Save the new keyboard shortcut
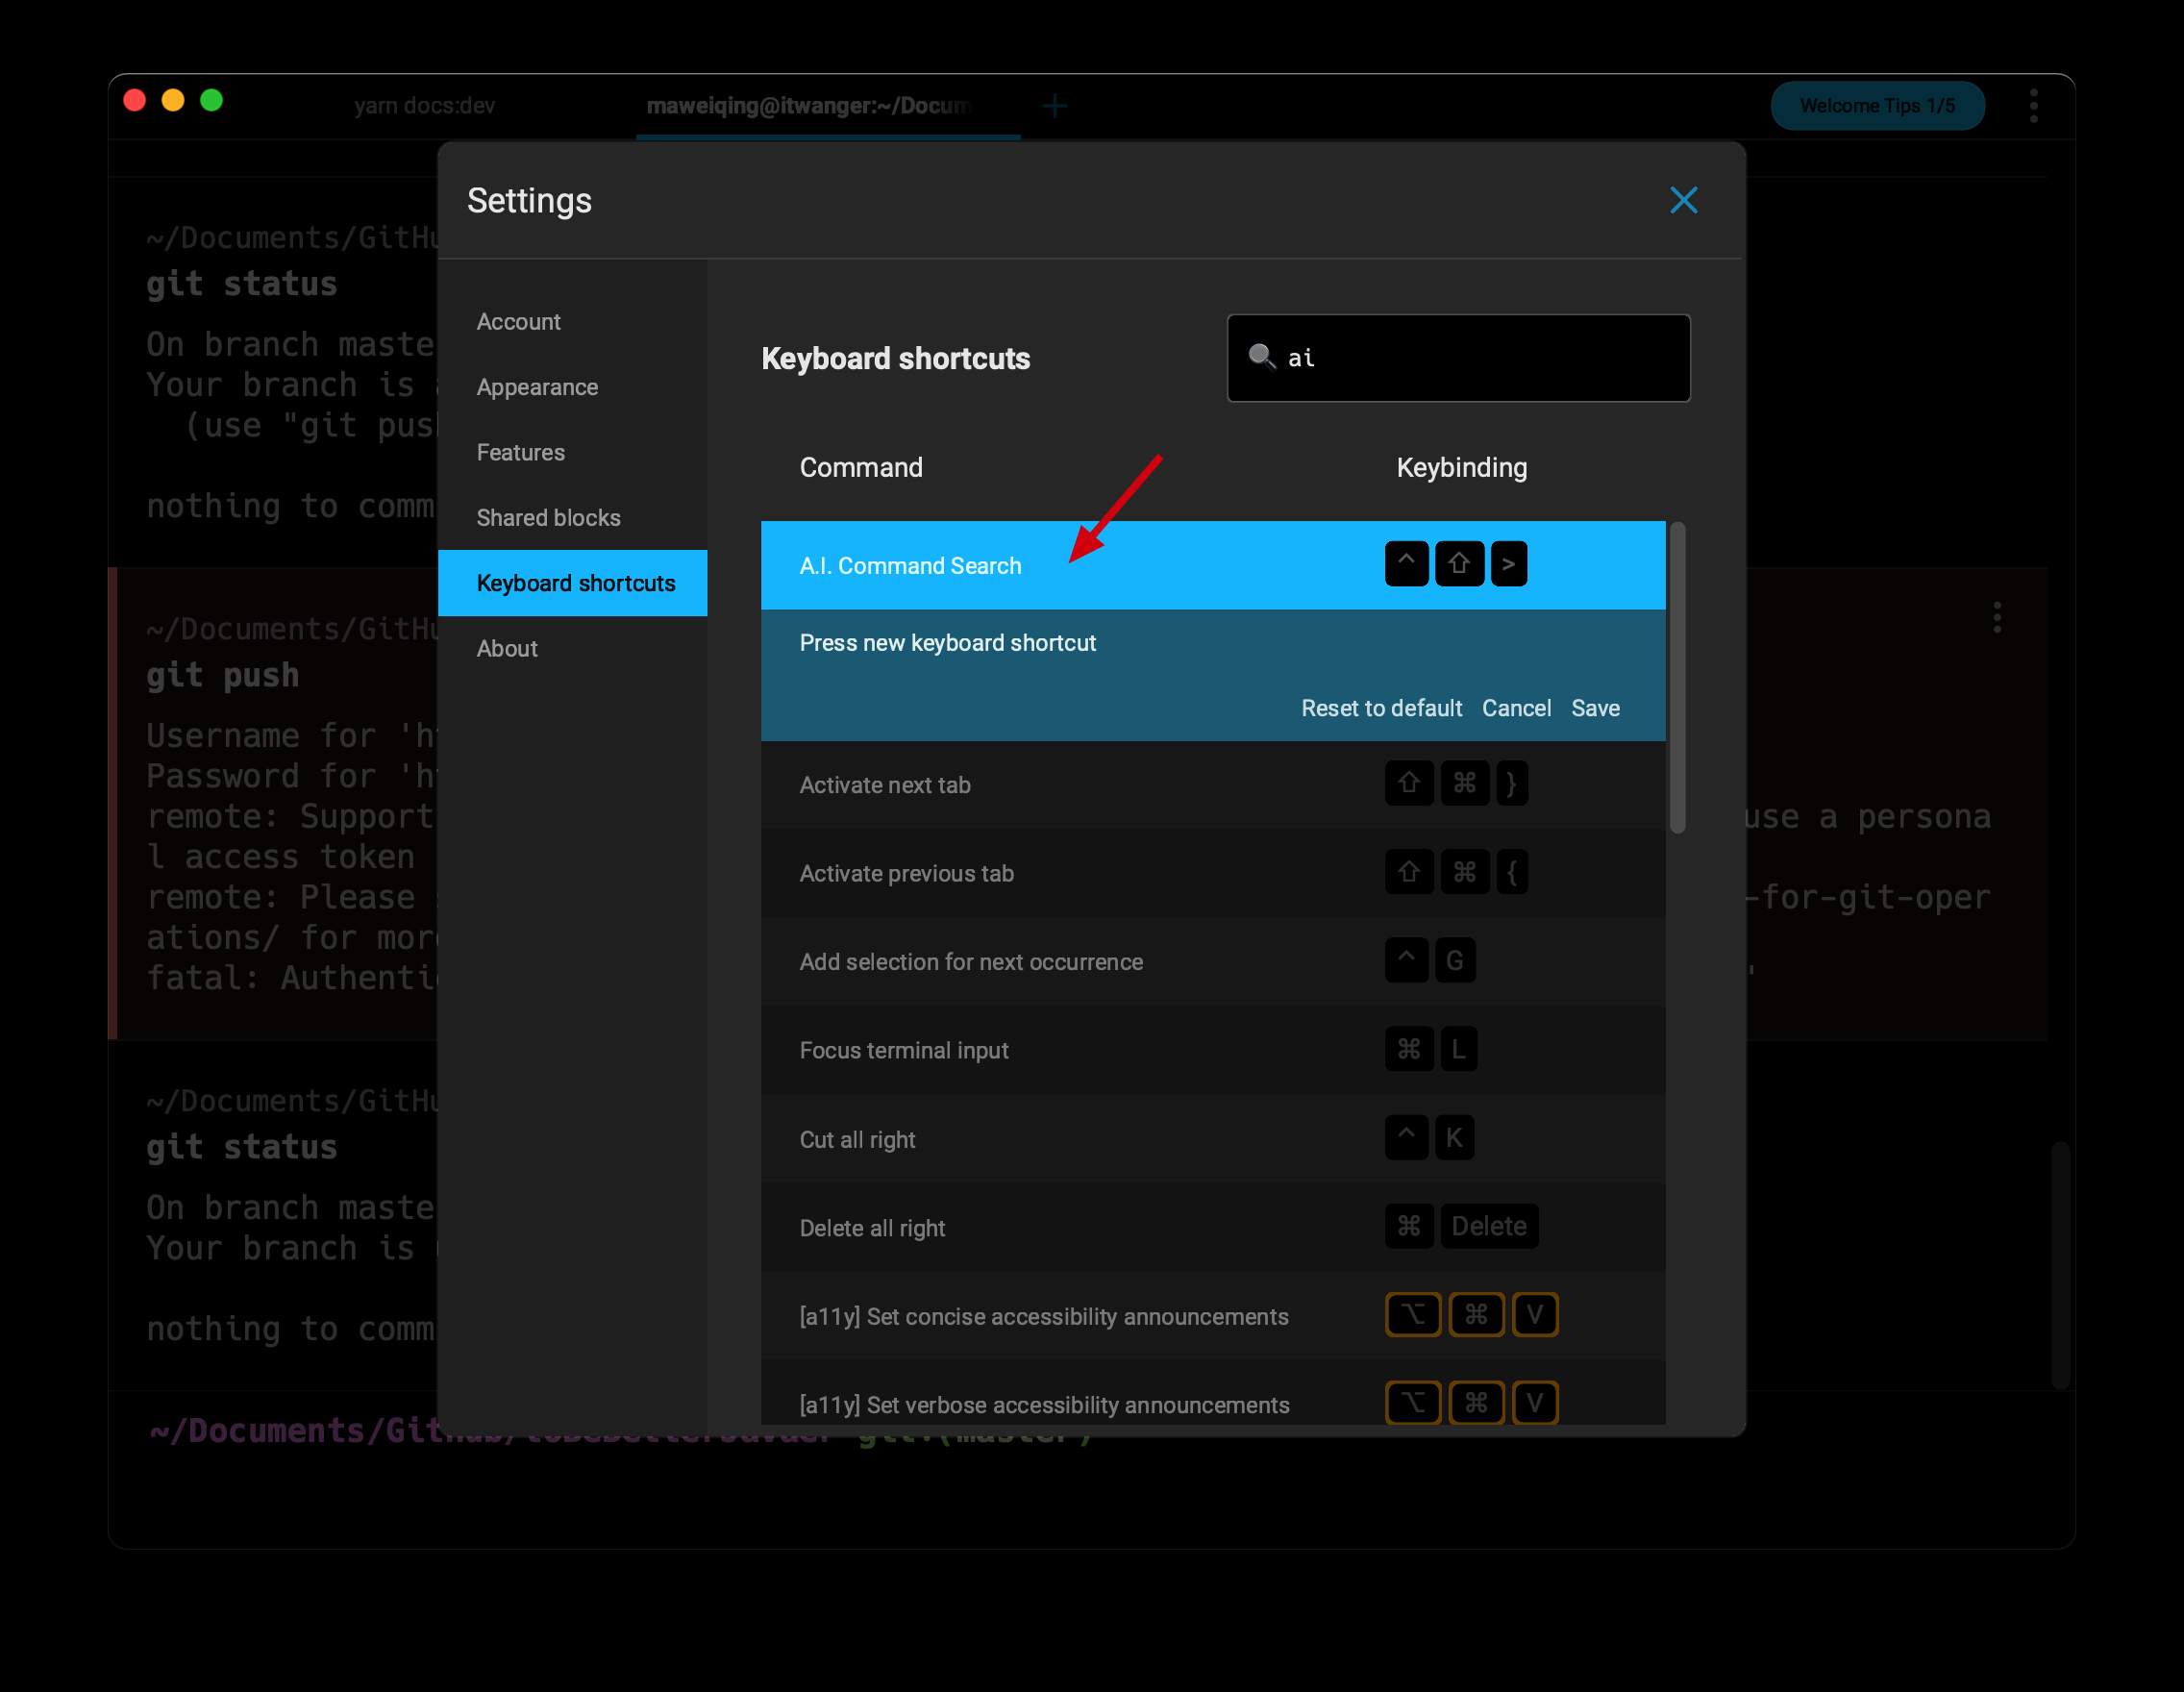Image resolution: width=2184 pixels, height=1692 pixels. pyautogui.click(x=1595, y=708)
